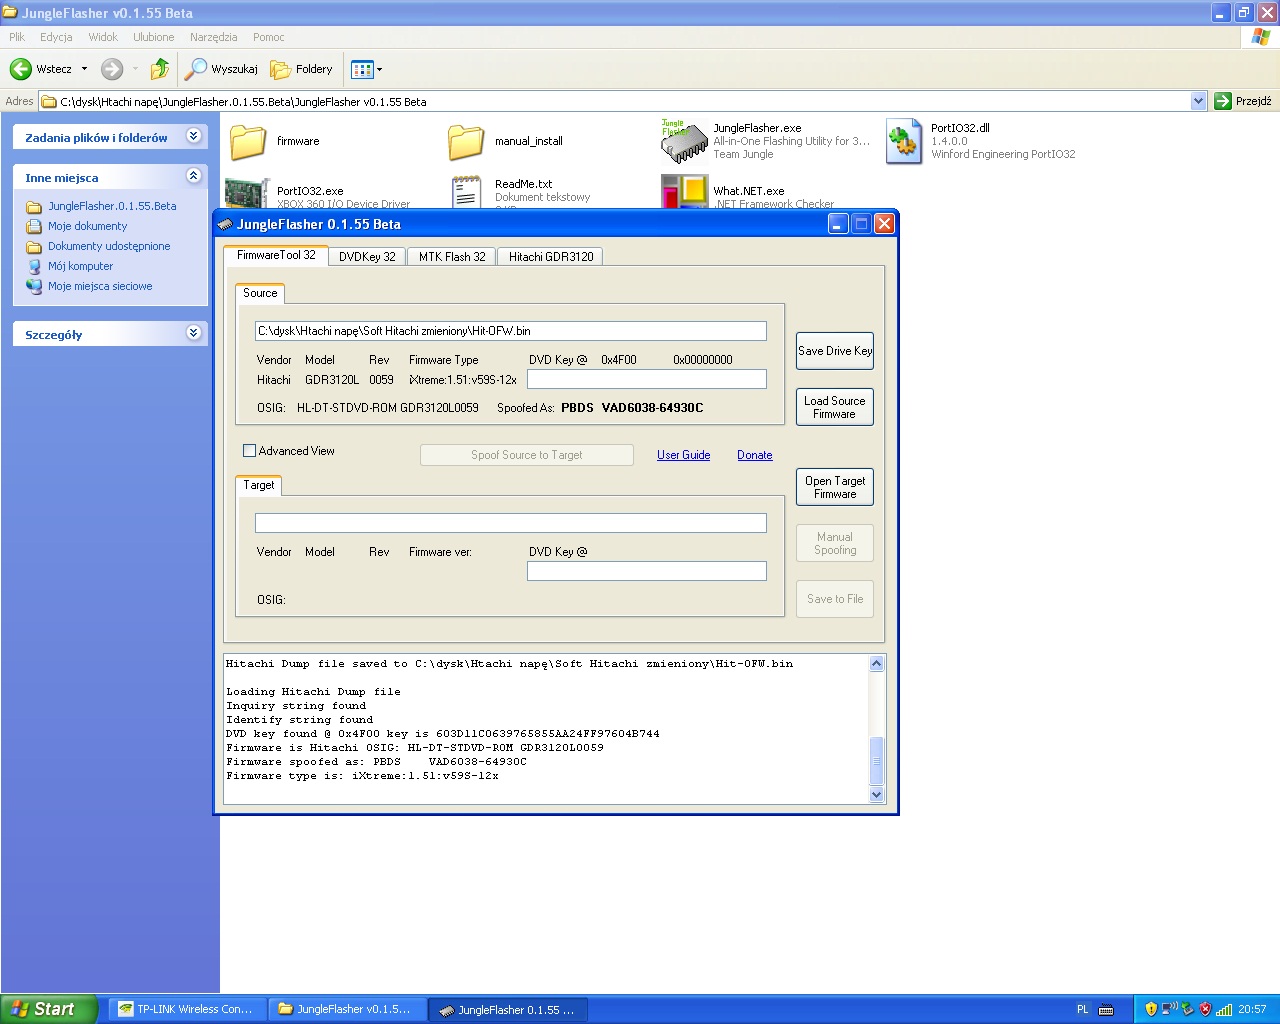Click the Explorer address bar path
This screenshot has height=1024, width=1280.
[x=615, y=101]
